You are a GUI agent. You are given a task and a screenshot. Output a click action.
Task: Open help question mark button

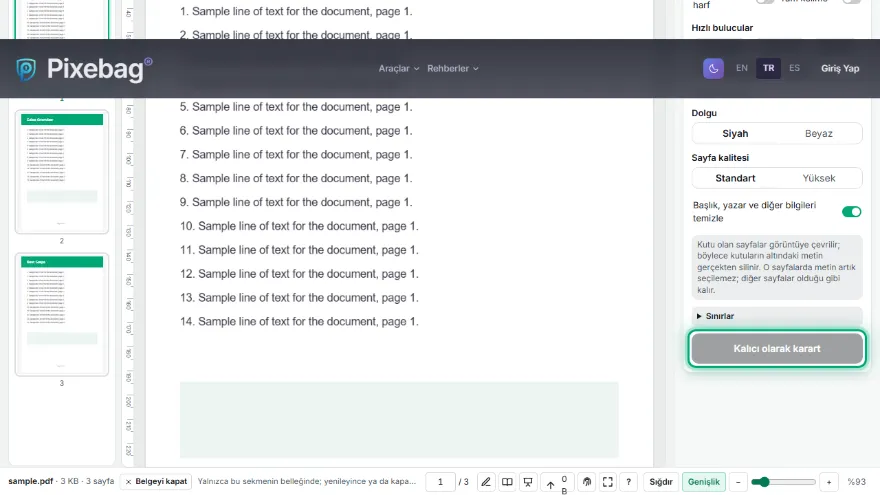[x=628, y=482]
